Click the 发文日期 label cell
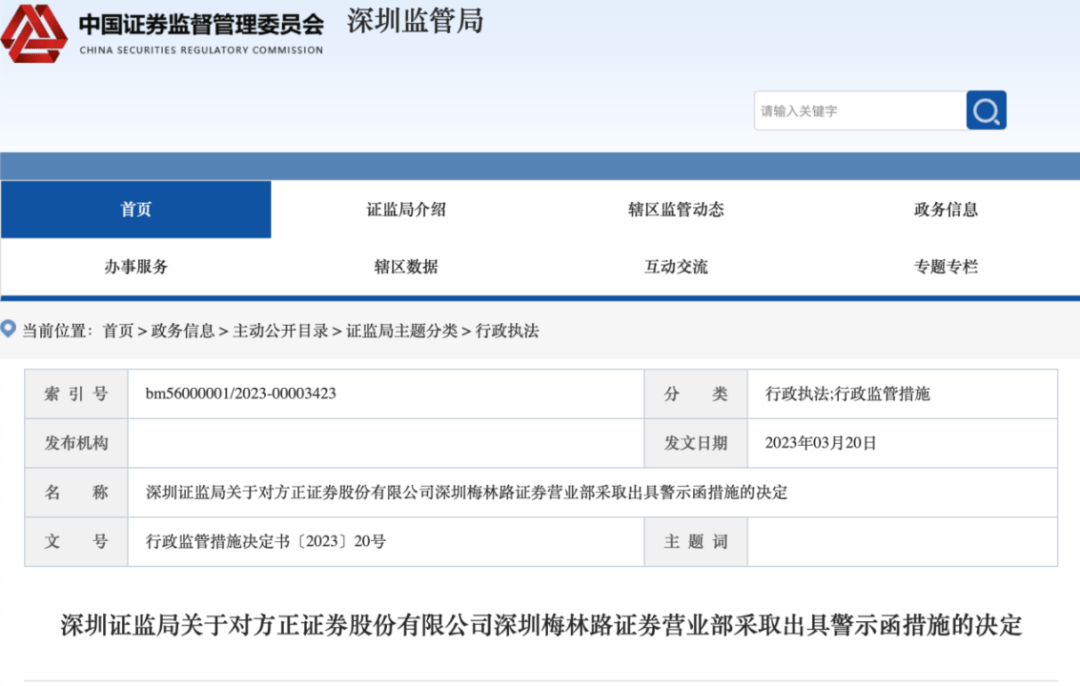Screen dimensions: 1080x686 696,443
